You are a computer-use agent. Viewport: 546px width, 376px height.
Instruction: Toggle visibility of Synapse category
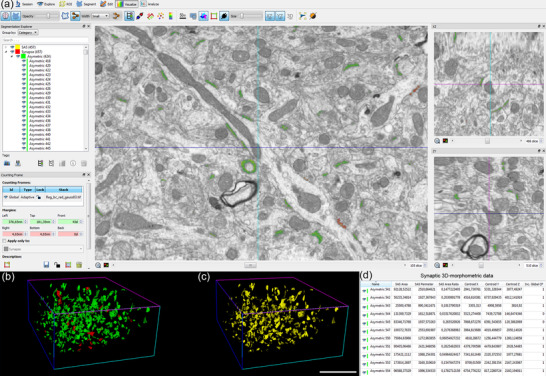[13, 52]
